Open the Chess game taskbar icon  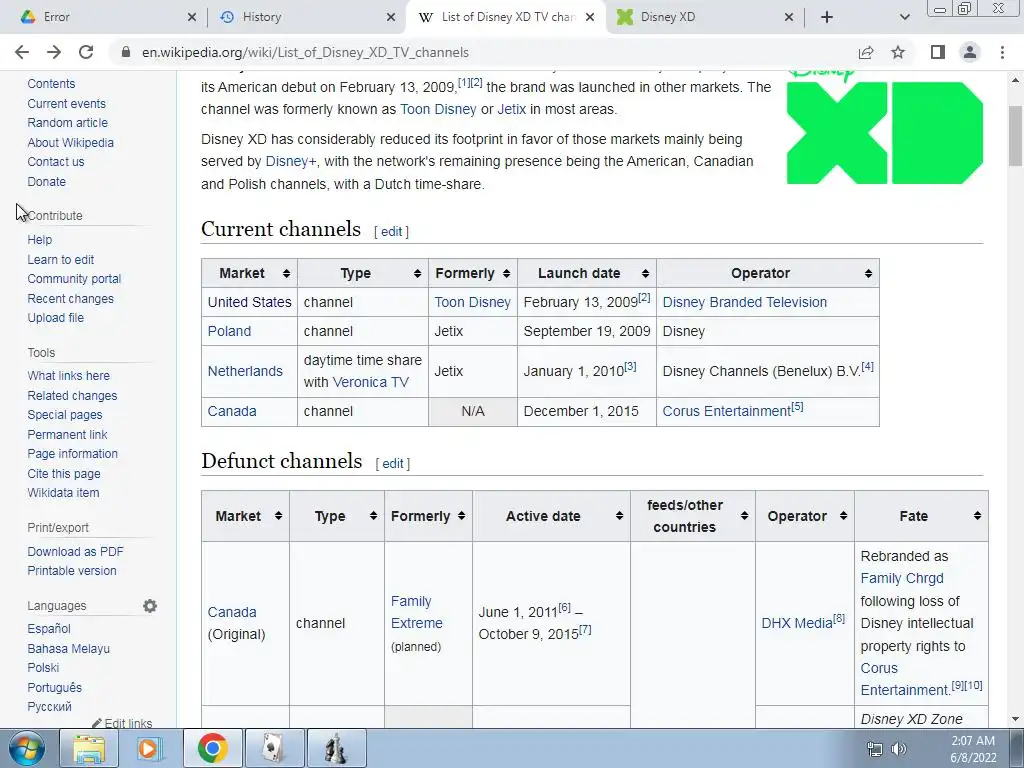[336, 748]
